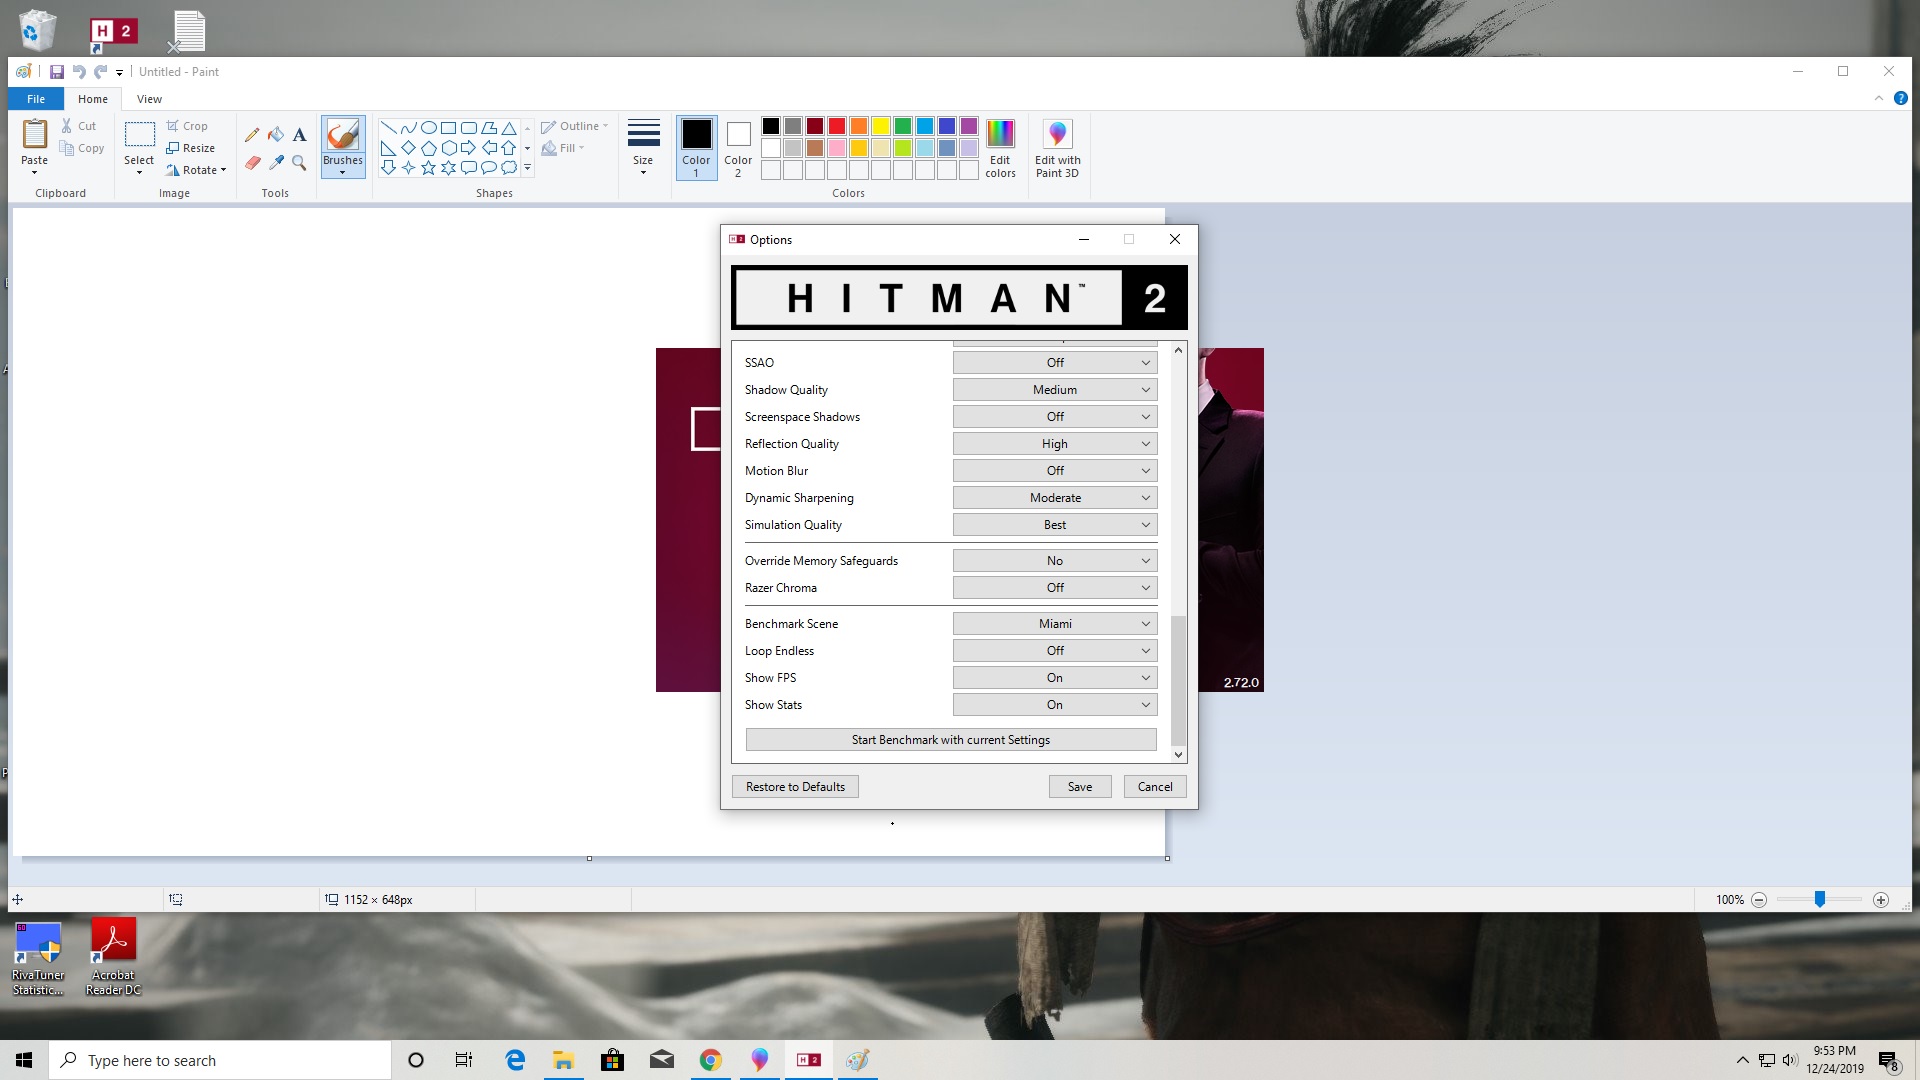Open Paint Help question mark icon

1901,98
